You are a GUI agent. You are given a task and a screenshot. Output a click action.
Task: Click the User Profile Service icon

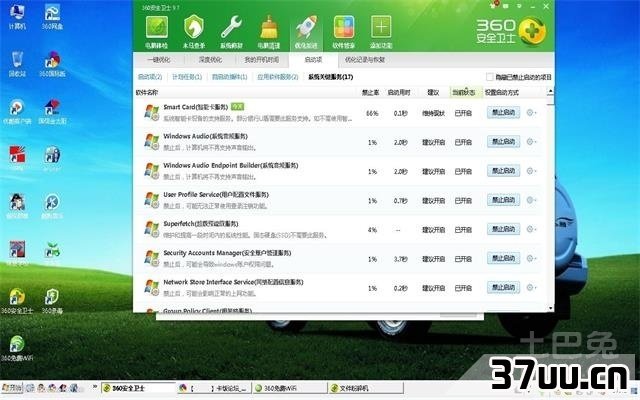[152, 200]
